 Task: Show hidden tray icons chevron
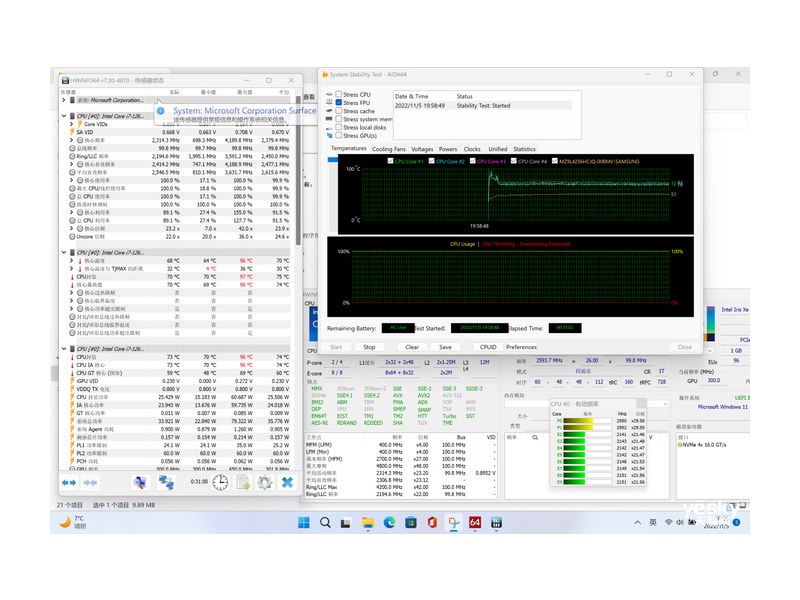[x=637, y=522]
